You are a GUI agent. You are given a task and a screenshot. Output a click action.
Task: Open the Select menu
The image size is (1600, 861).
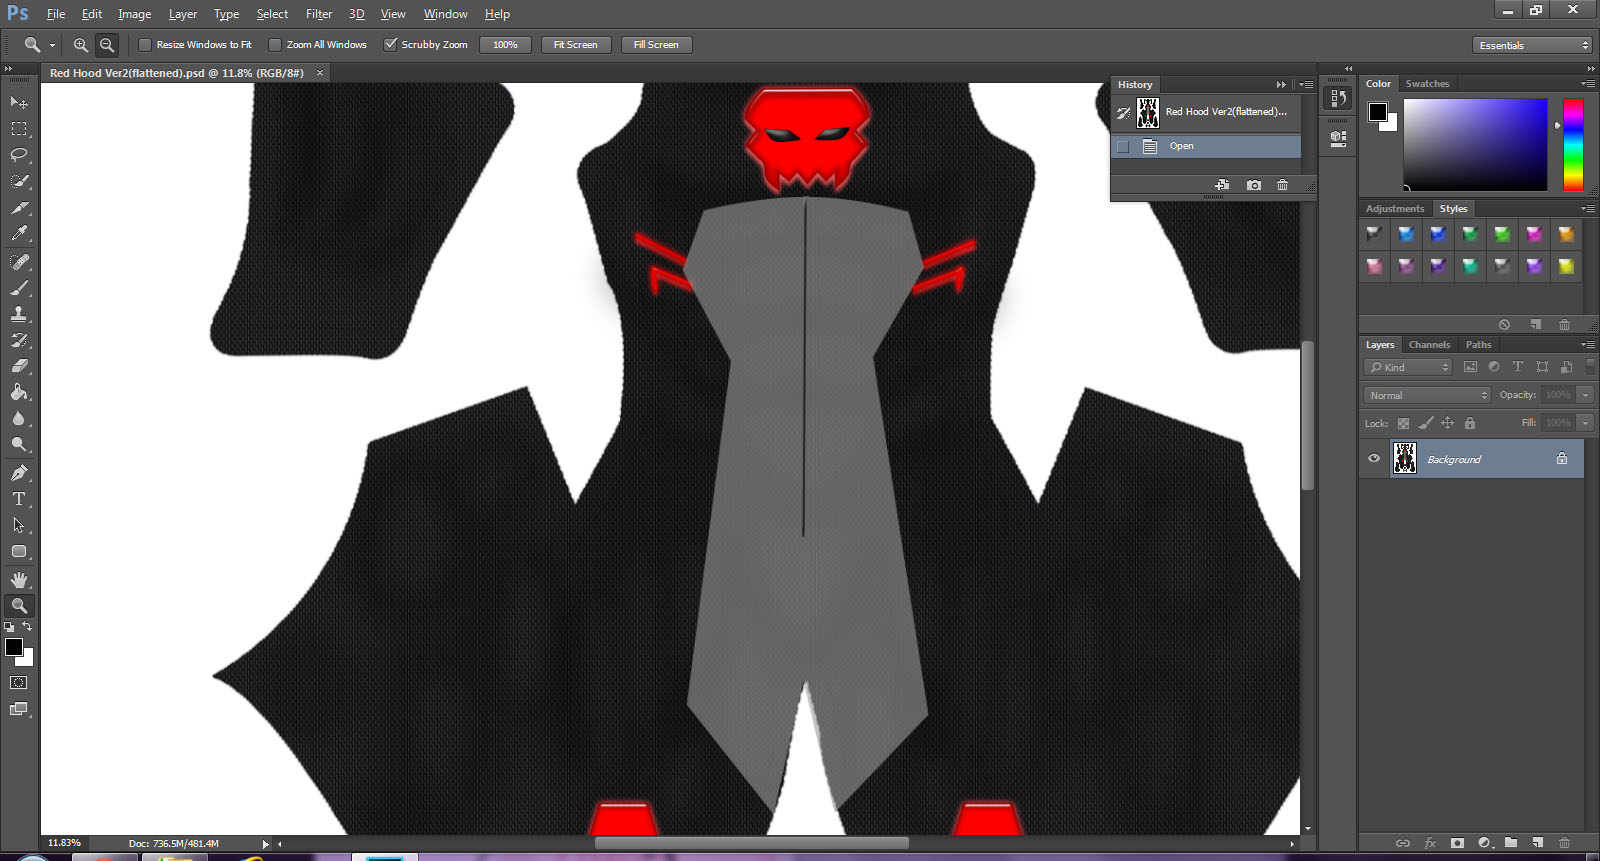pos(272,14)
